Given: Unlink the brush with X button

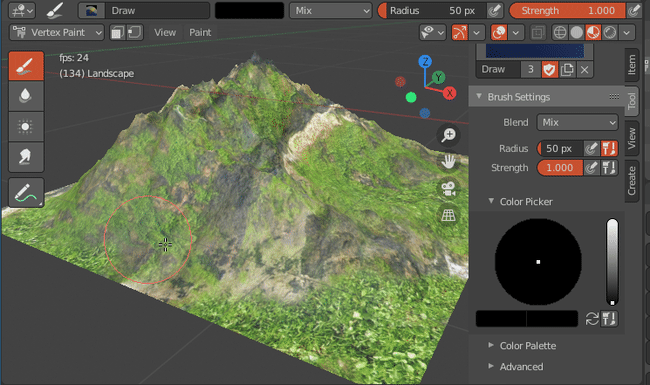Looking at the screenshot, I should tap(585, 69).
